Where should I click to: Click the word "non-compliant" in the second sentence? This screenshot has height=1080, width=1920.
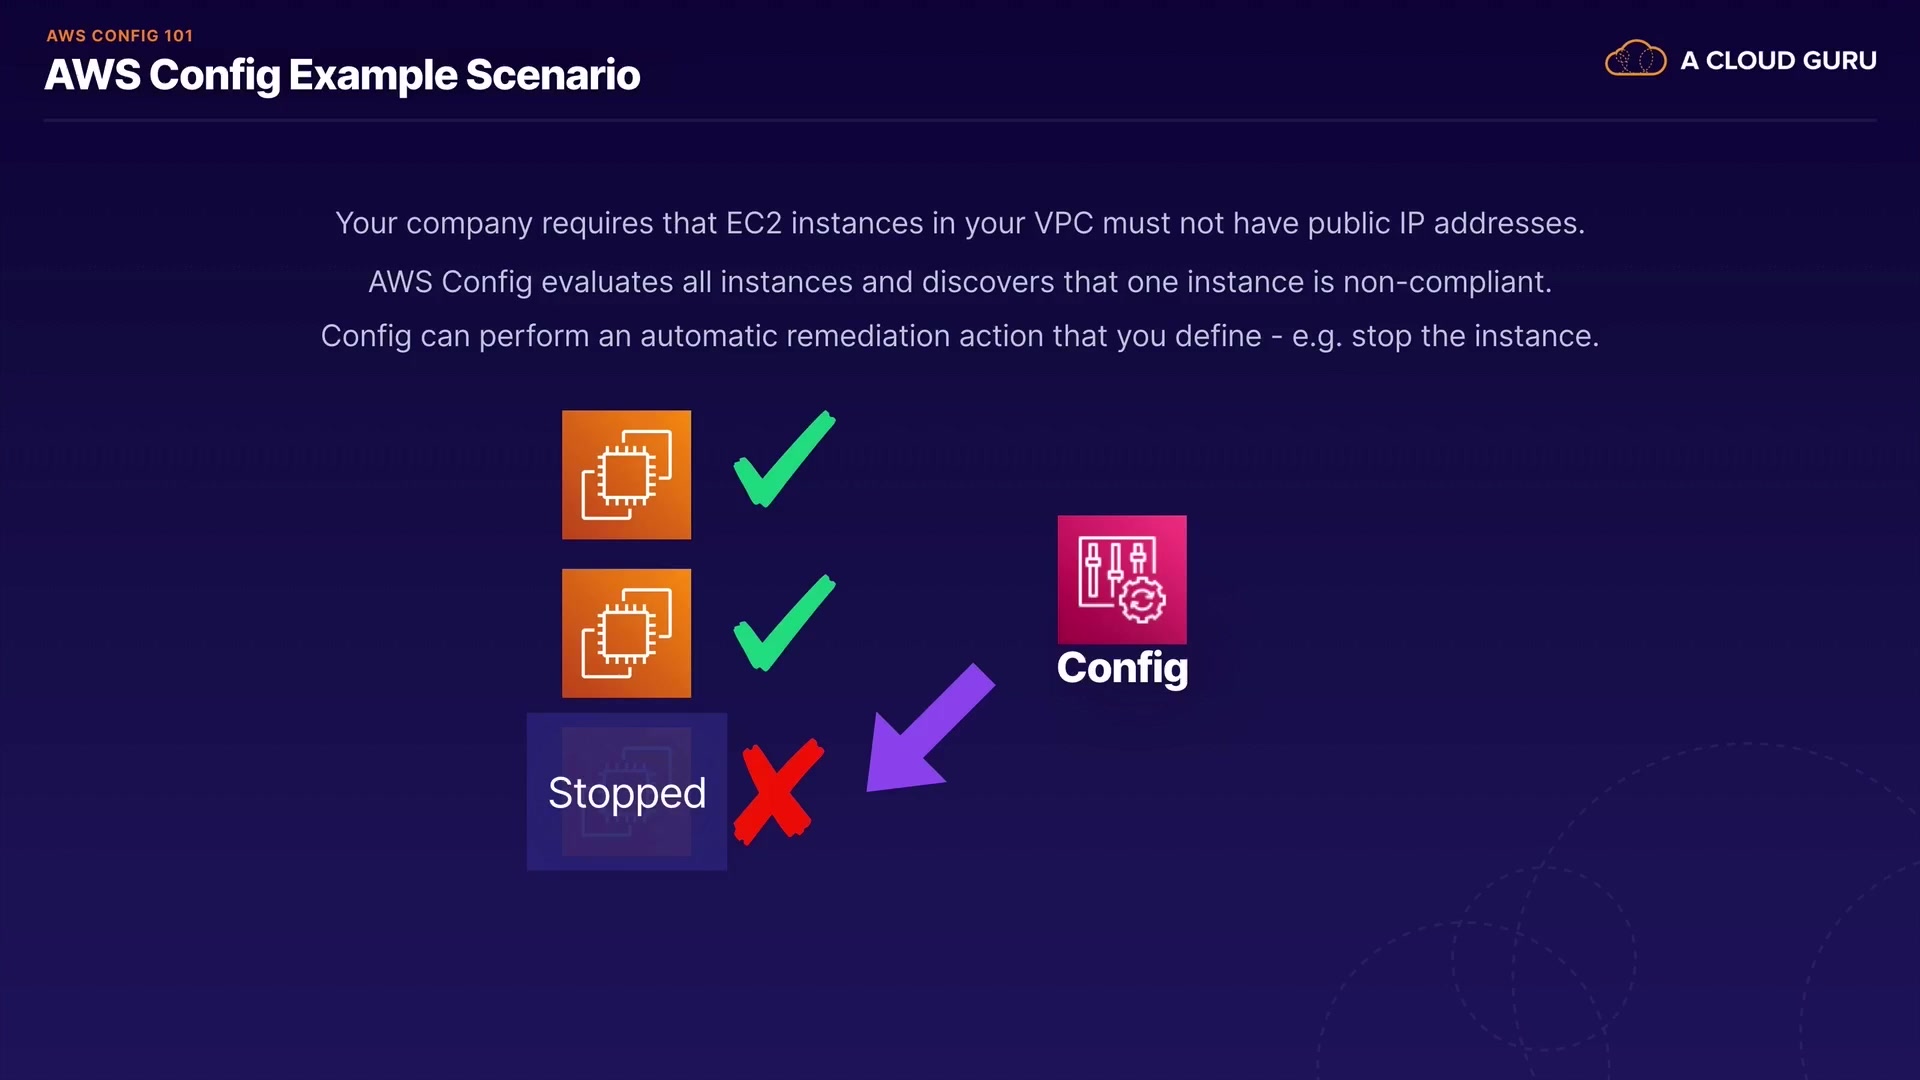pos(1446,282)
